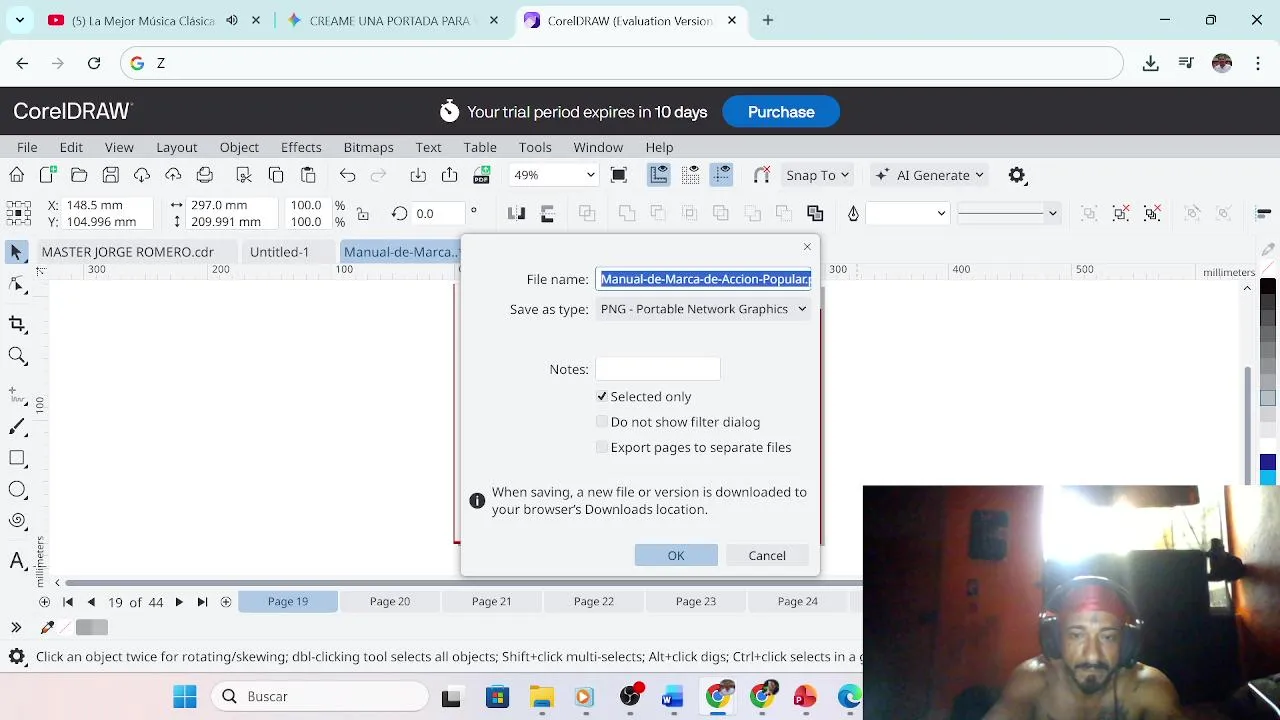Publish to PDF using the PDF icon
This screenshot has height=720, width=1280.
coord(482,175)
